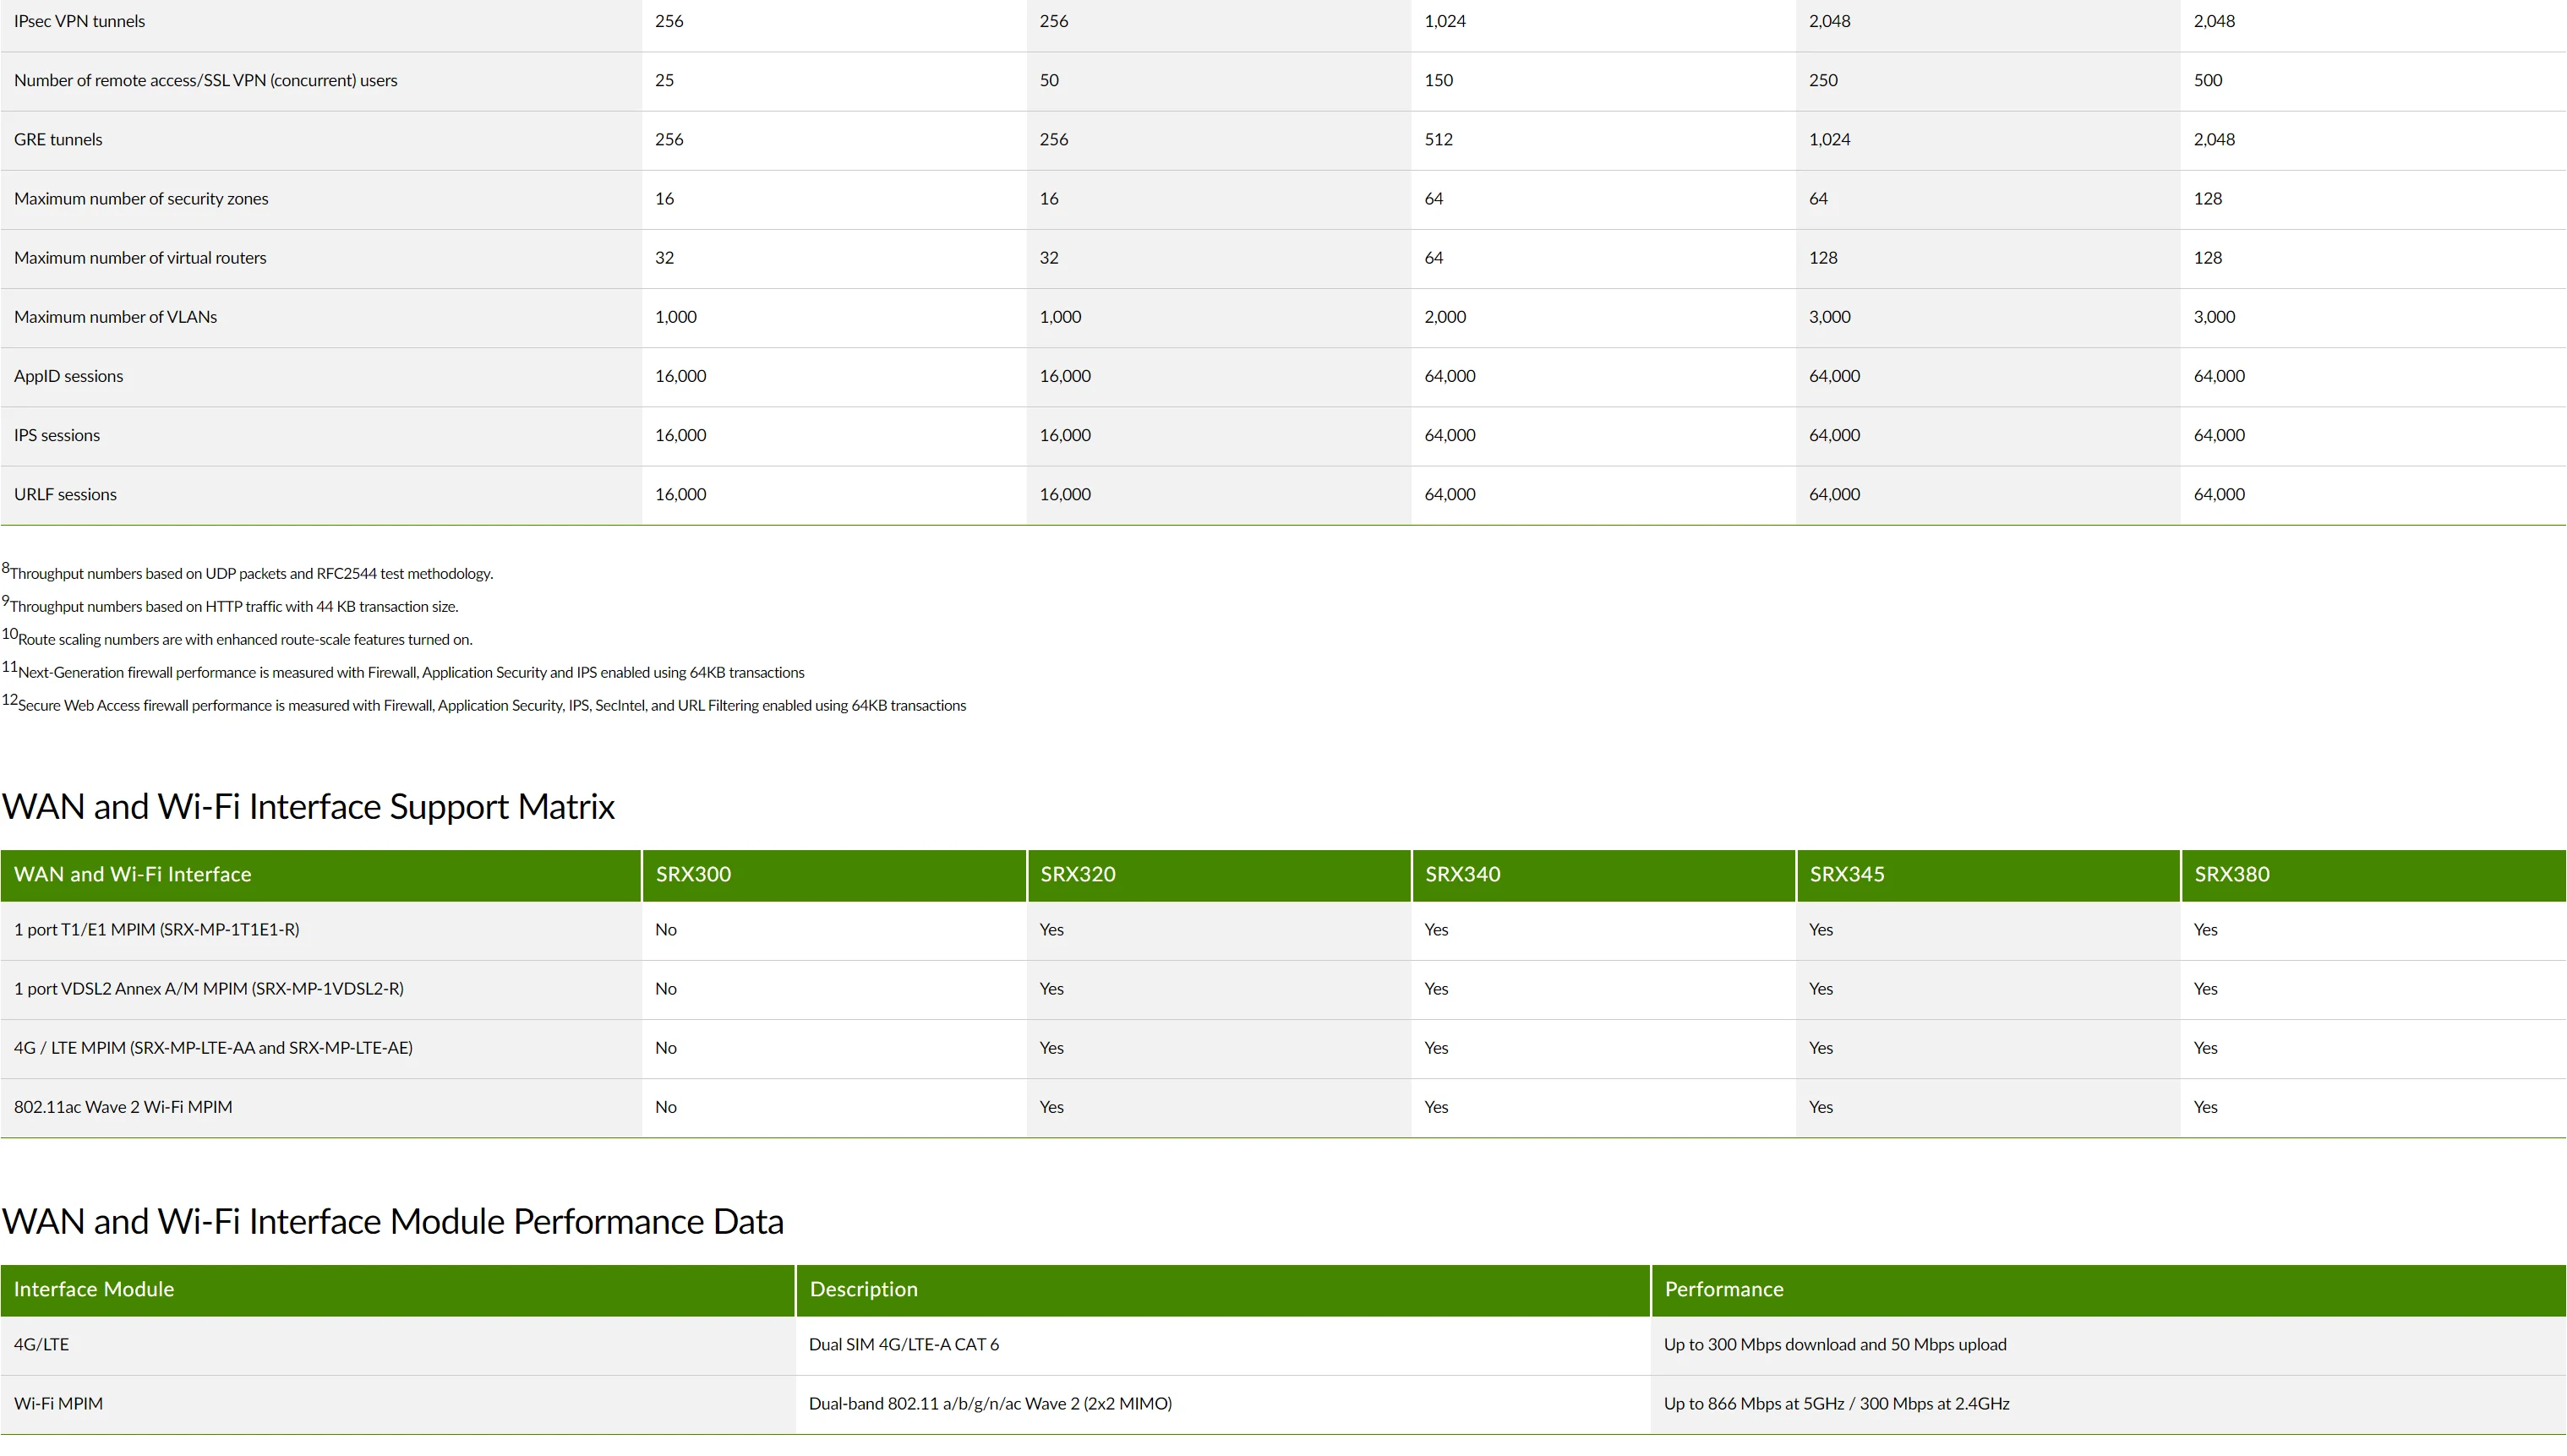2567x1456 pixels.
Task: Click the SRX345 column header
Action: point(1846,874)
